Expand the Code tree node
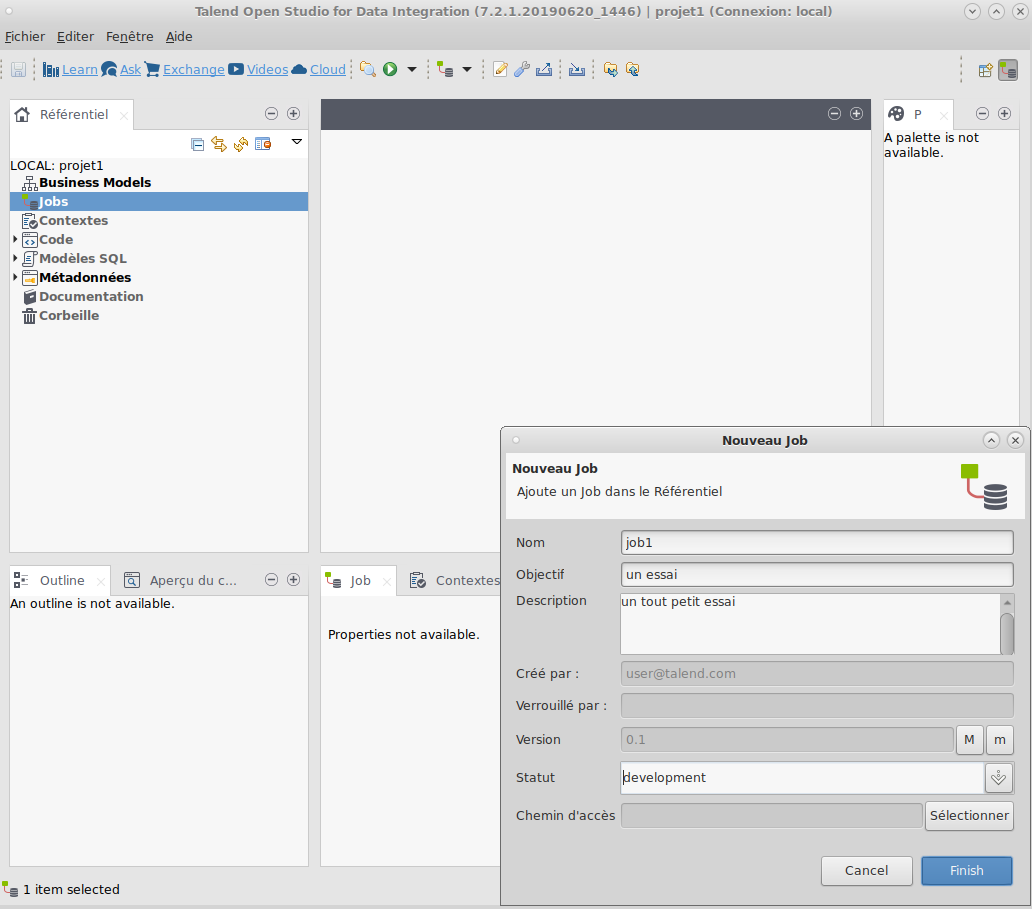1032x909 pixels. (x=15, y=239)
